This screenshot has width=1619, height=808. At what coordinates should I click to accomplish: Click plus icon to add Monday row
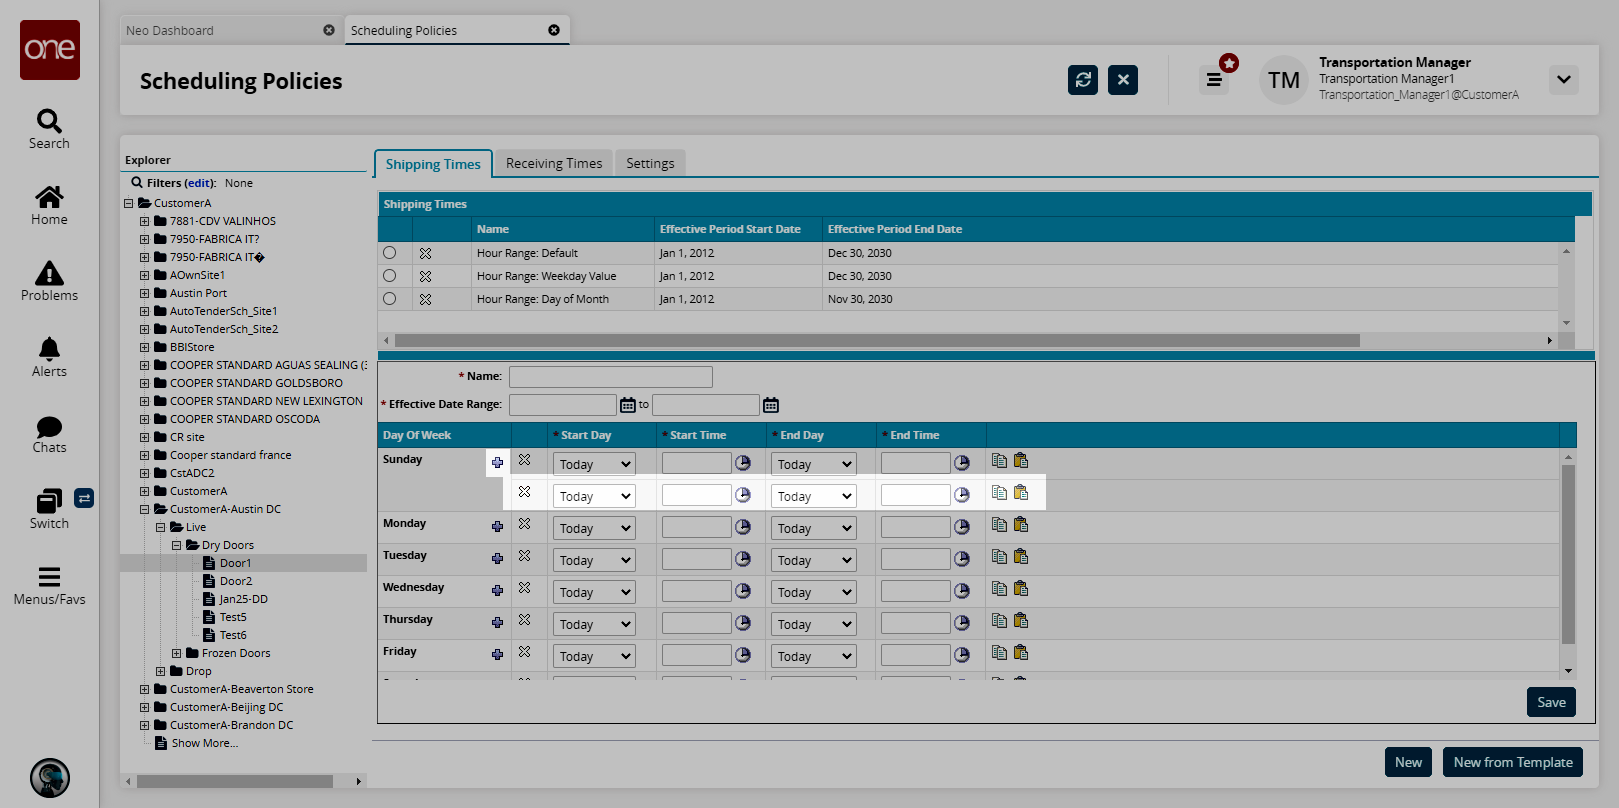click(497, 526)
